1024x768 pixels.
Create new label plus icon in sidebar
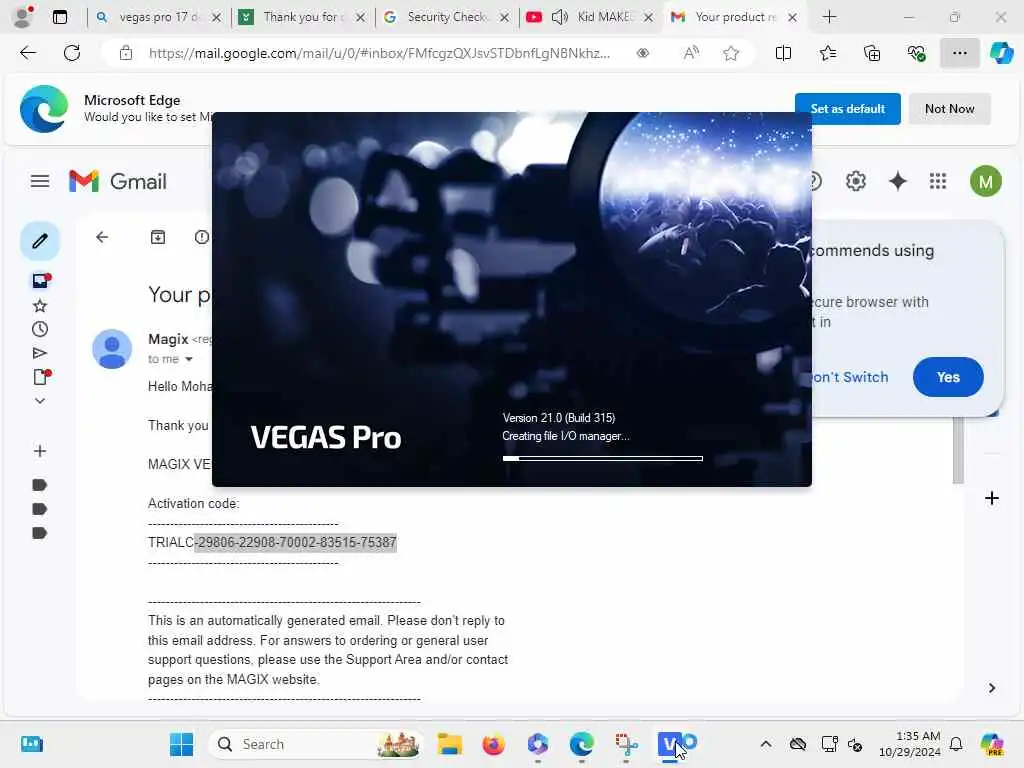click(x=40, y=451)
